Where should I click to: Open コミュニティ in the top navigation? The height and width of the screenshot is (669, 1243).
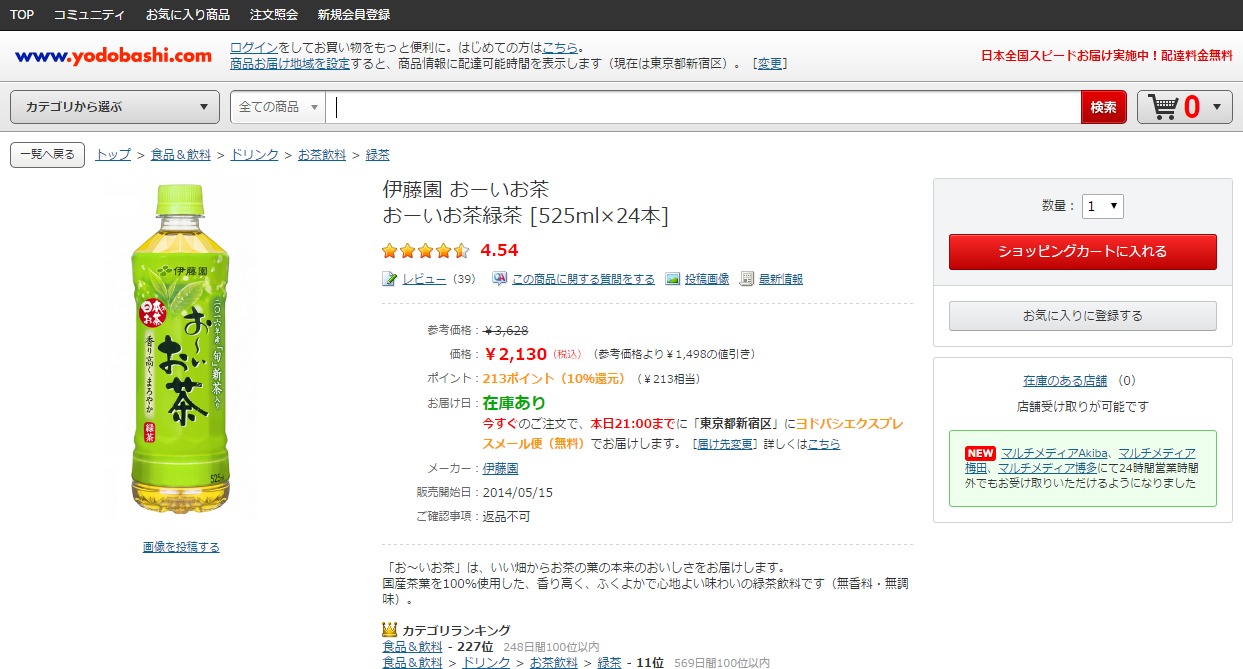(x=89, y=15)
